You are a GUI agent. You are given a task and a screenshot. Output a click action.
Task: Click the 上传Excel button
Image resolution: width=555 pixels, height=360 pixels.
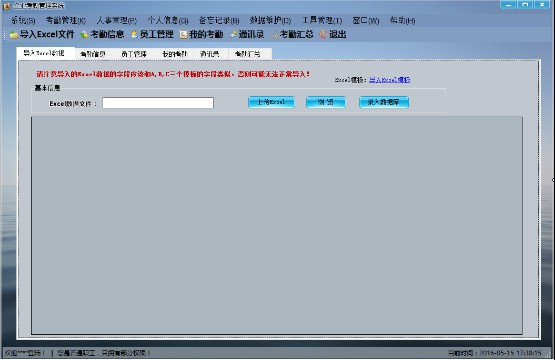[271, 102]
